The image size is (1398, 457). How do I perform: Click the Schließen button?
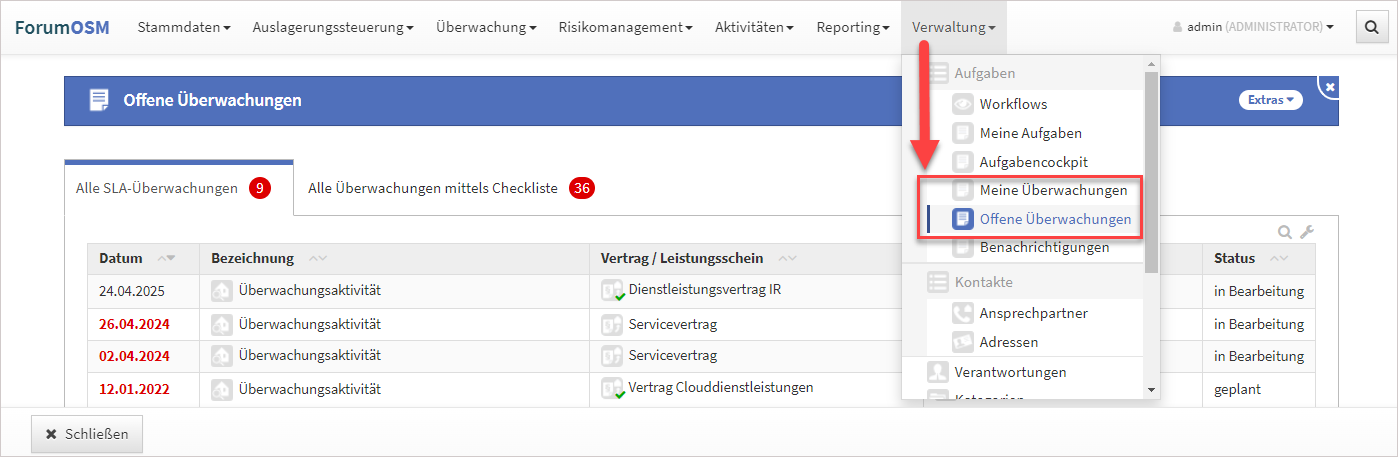[87, 434]
